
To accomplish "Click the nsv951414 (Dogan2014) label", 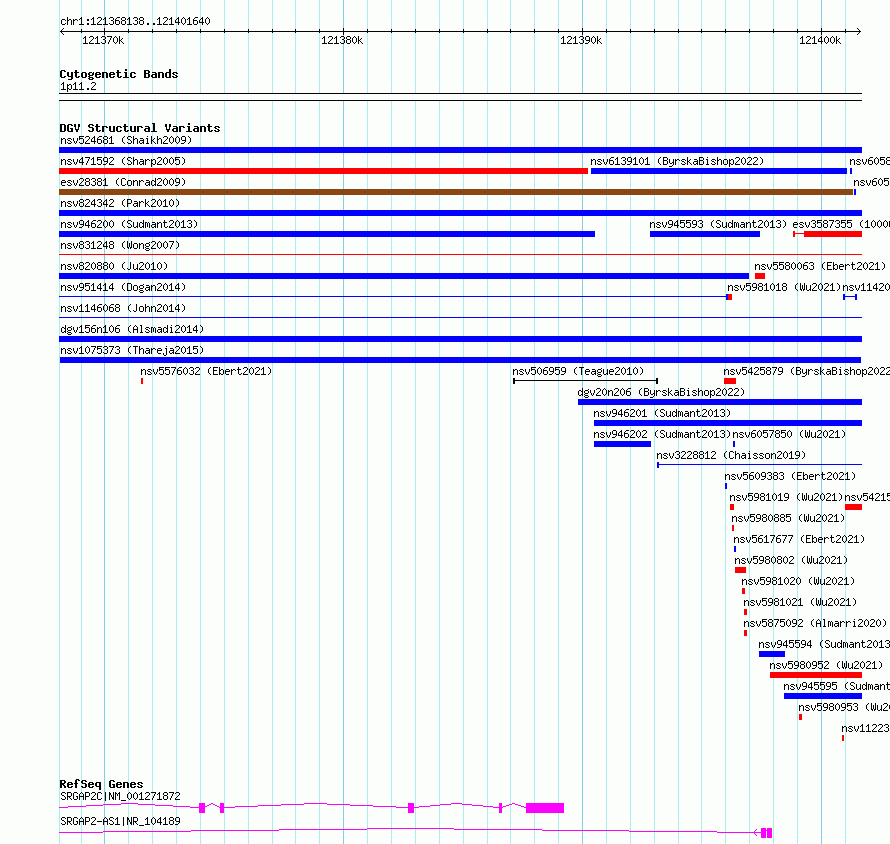I will pyautogui.click(x=123, y=287).
